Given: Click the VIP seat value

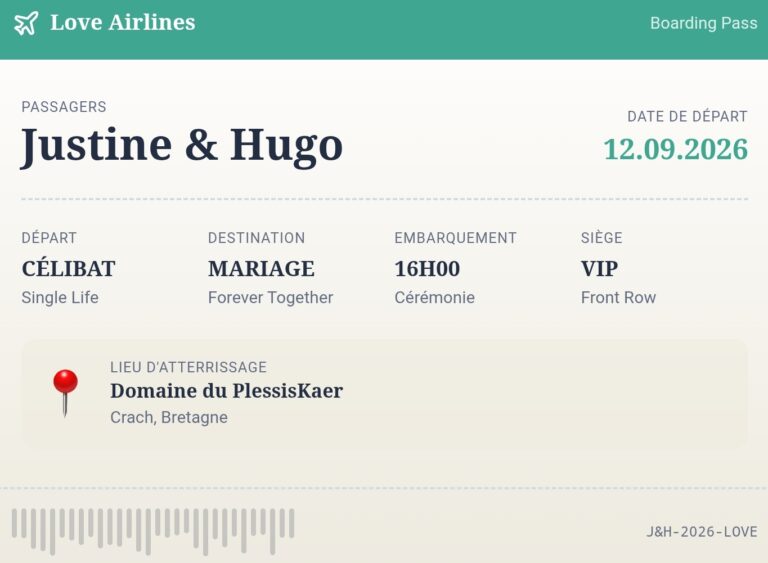Looking at the screenshot, I should click(599, 268).
